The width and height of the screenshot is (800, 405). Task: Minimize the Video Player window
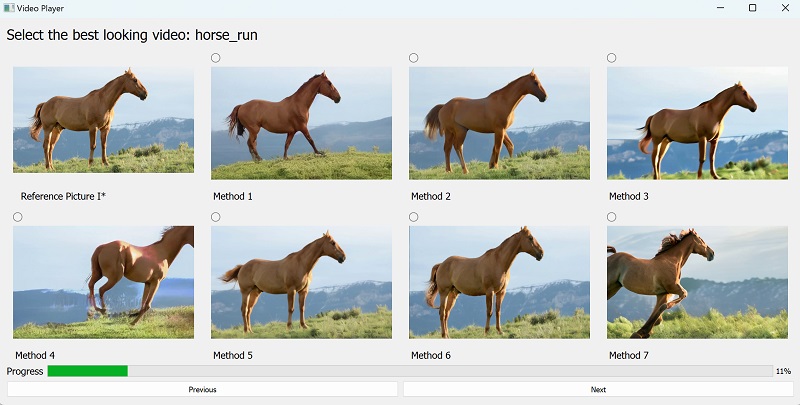(720, 8)
